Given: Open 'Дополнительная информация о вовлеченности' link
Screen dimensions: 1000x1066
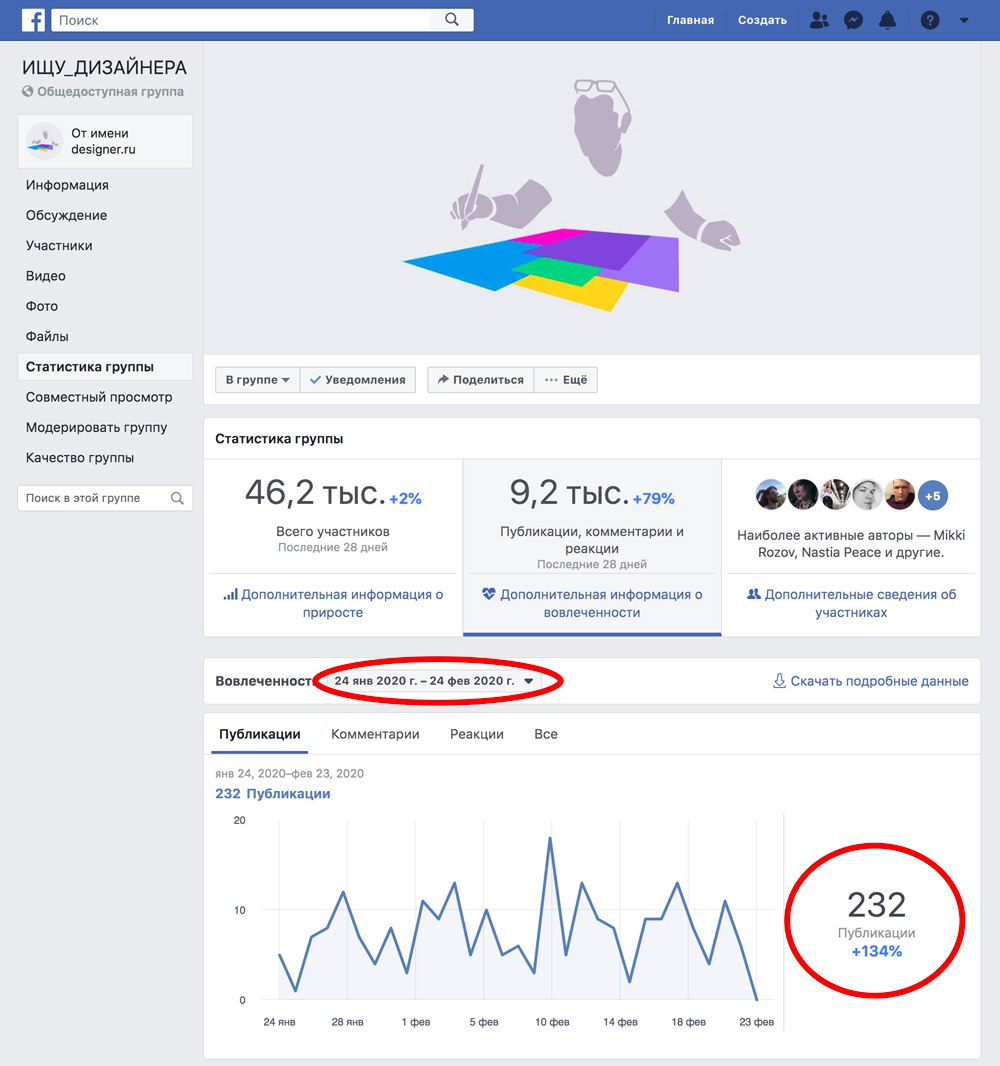Looking at the screenshot, I should (592, 603).
